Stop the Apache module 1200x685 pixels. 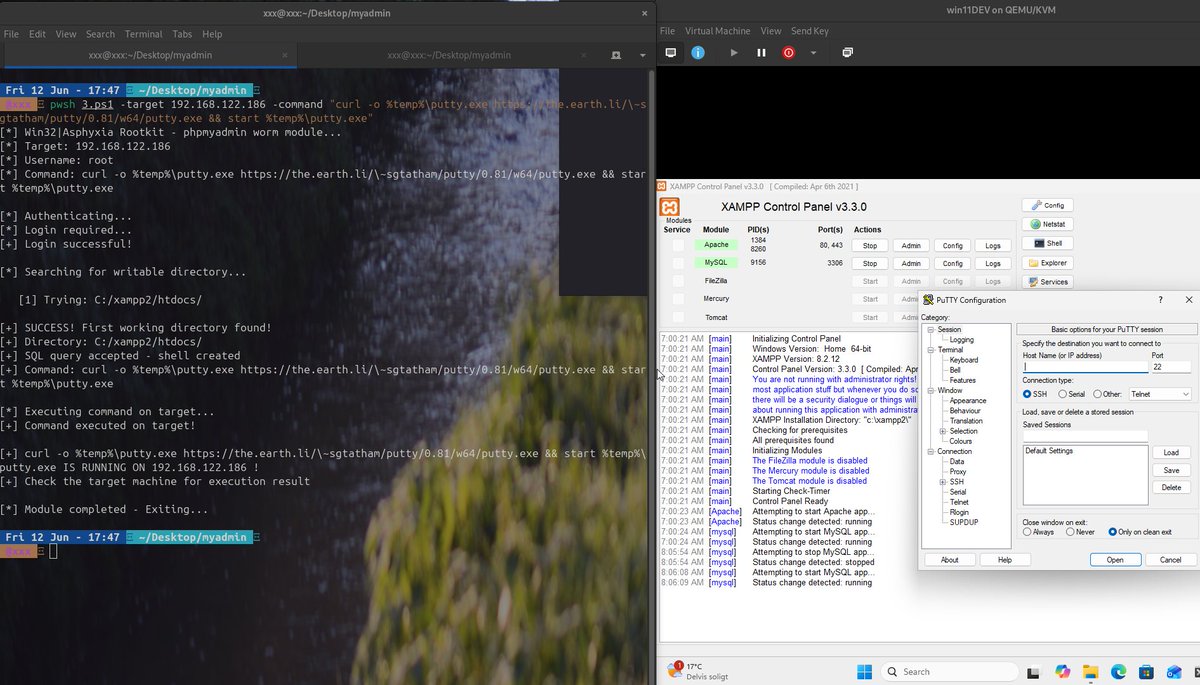click(x=870, y=245)
